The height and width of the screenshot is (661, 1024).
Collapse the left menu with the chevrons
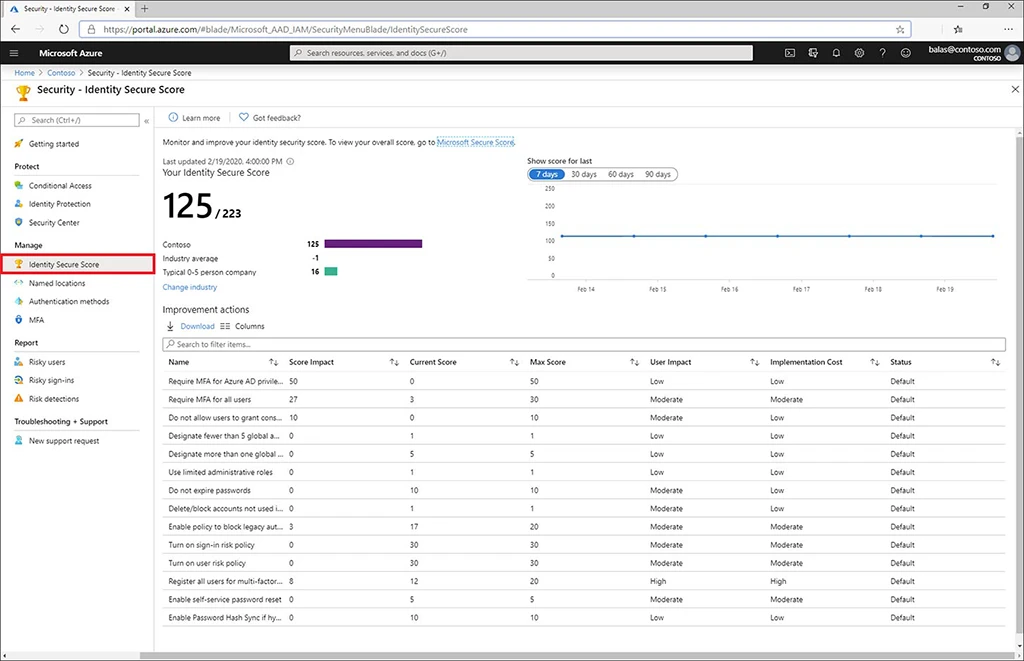(x=146, y=121)
